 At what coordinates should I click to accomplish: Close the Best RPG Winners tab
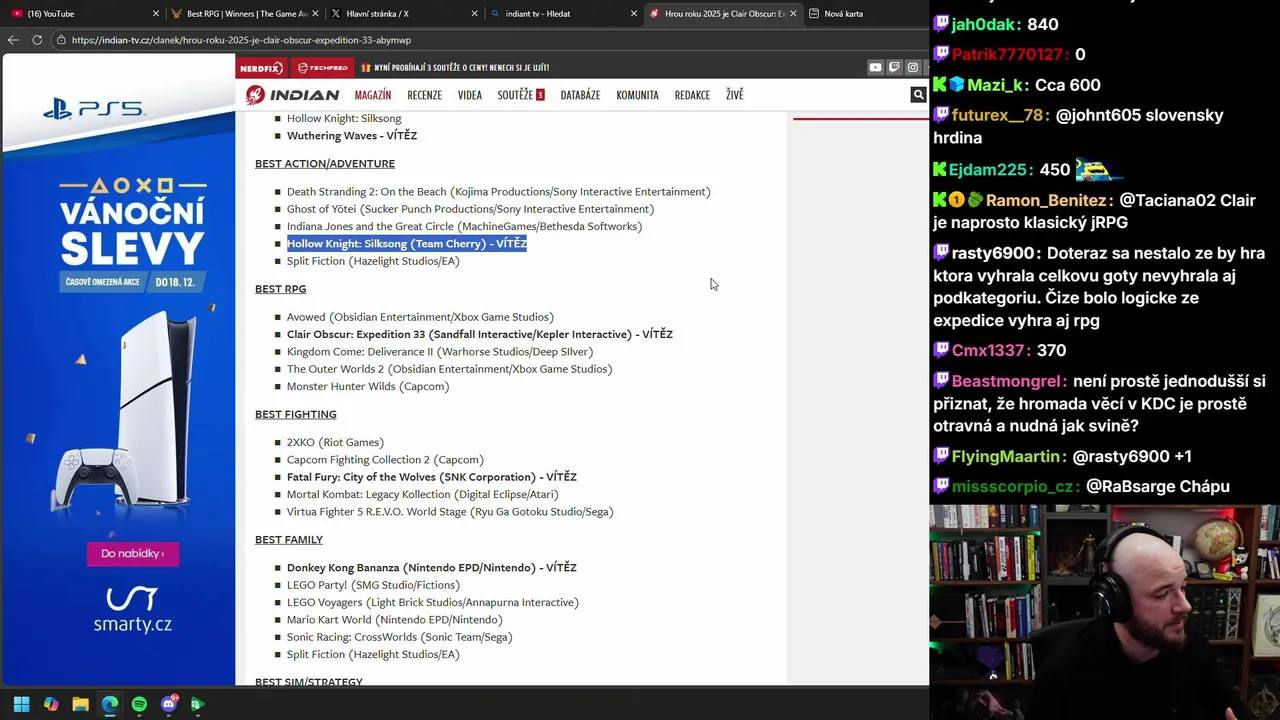[315, 14]
